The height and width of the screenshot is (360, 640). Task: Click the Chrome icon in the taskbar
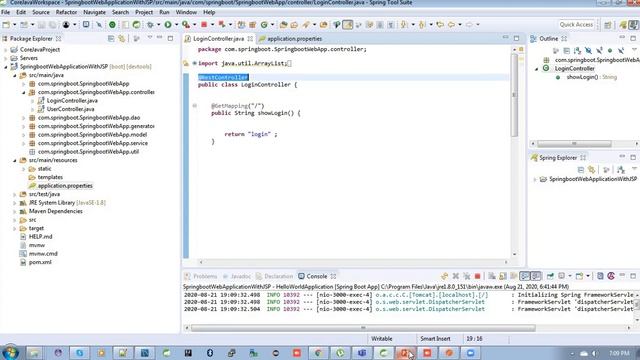point(318,353)
